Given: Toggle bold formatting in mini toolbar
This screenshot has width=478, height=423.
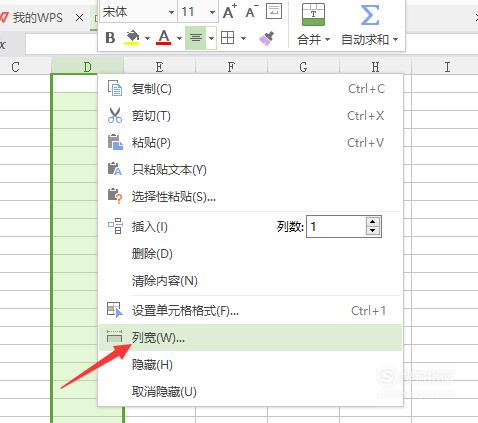Looking at the screenshot, I should 110,38.
